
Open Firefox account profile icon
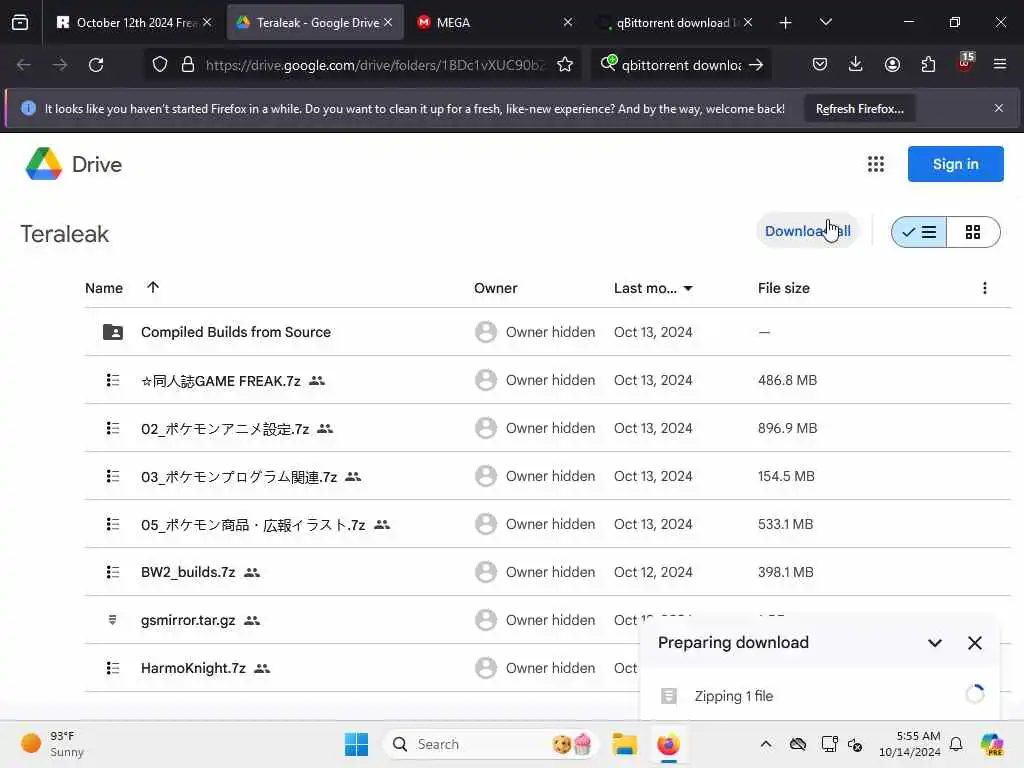(892, 64)
